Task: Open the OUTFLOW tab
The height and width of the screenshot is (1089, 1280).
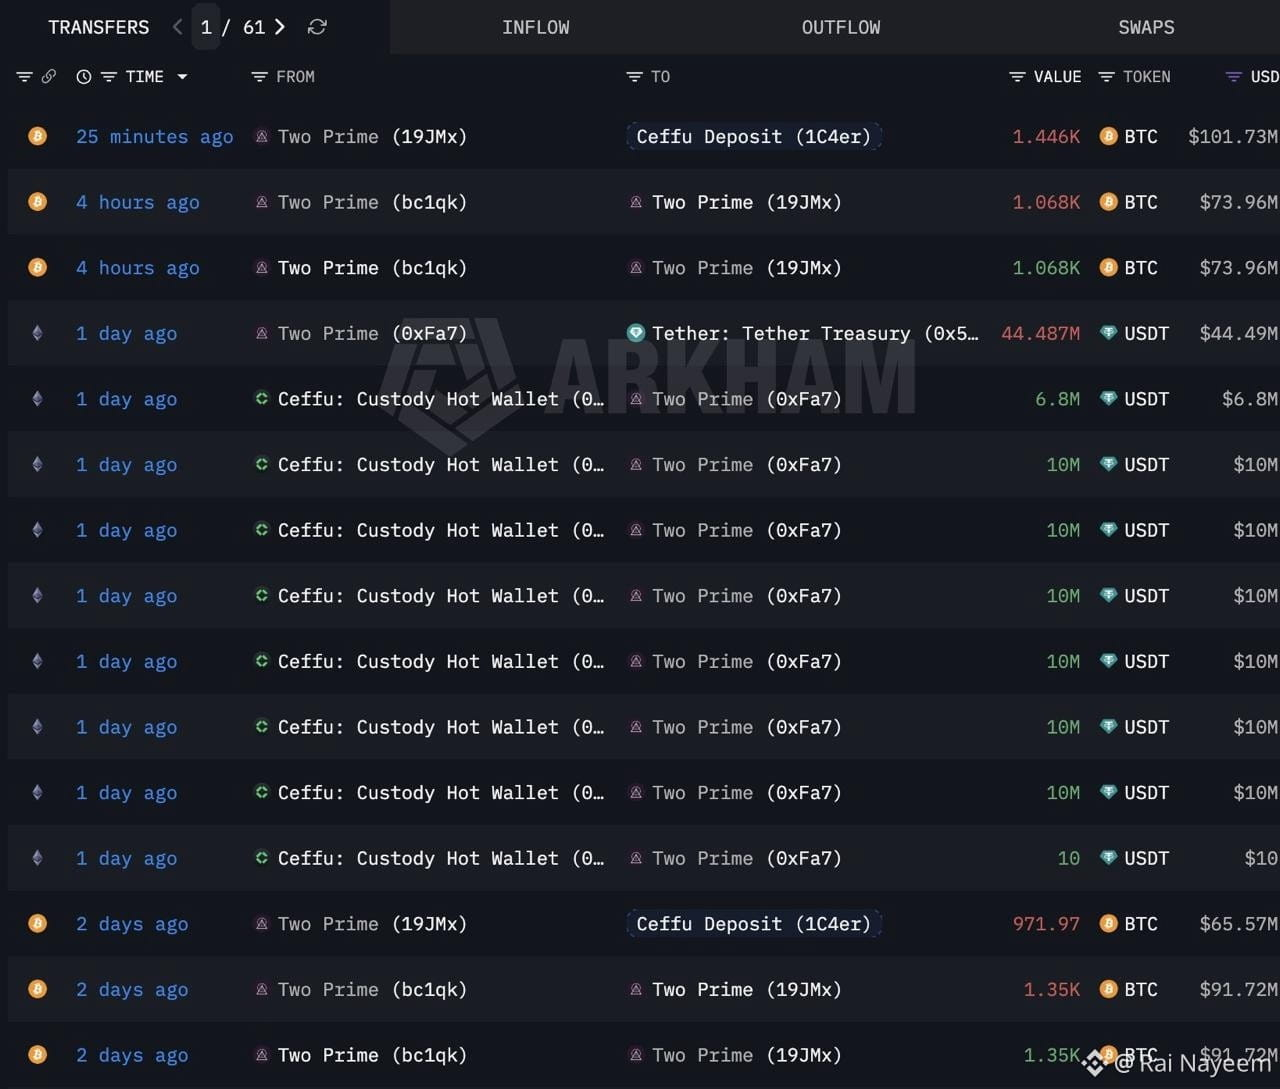Action: coord(841,27)
